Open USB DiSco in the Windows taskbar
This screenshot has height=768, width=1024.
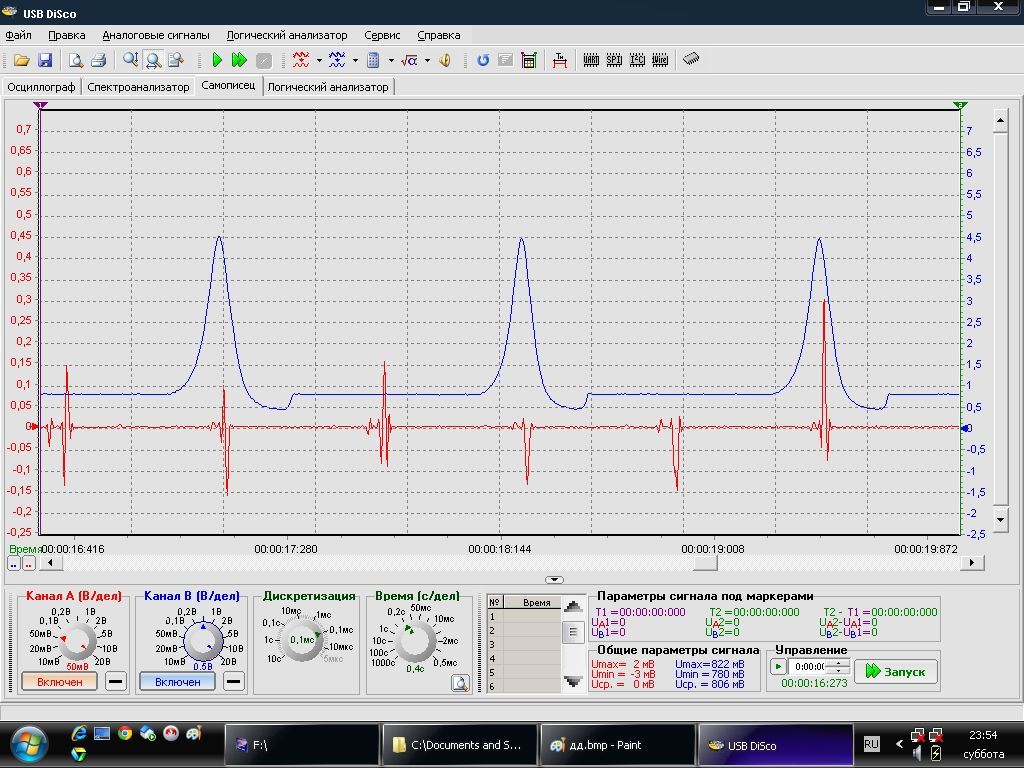click(x=776, y=745)
